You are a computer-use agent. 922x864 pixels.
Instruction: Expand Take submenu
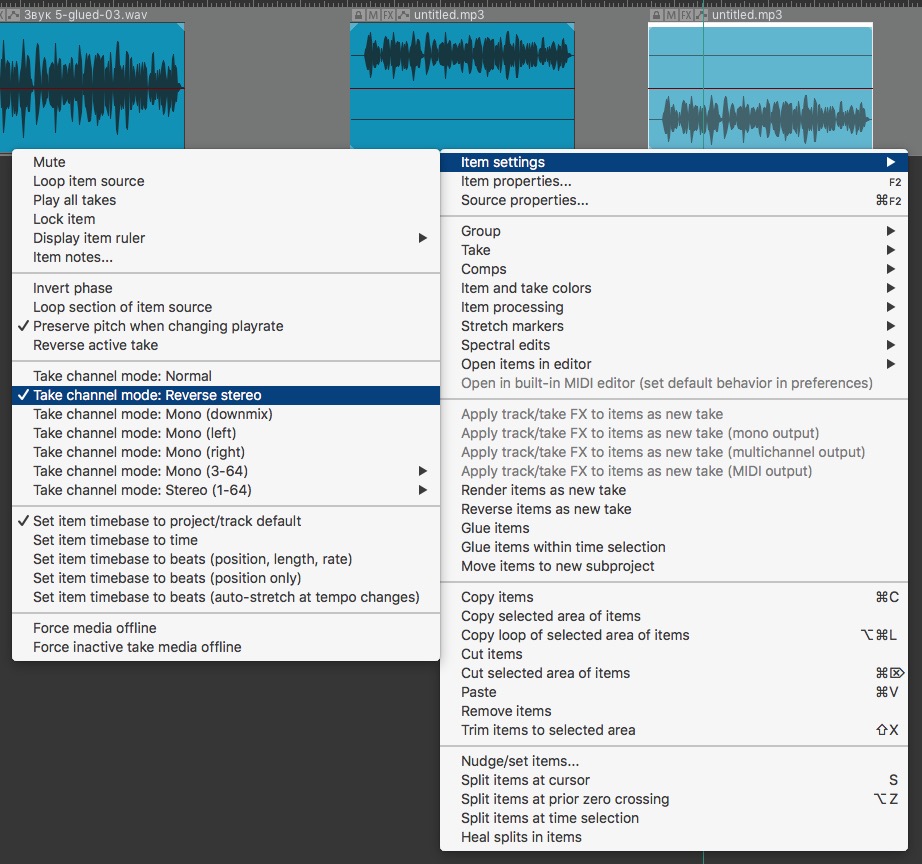[674, 250]
